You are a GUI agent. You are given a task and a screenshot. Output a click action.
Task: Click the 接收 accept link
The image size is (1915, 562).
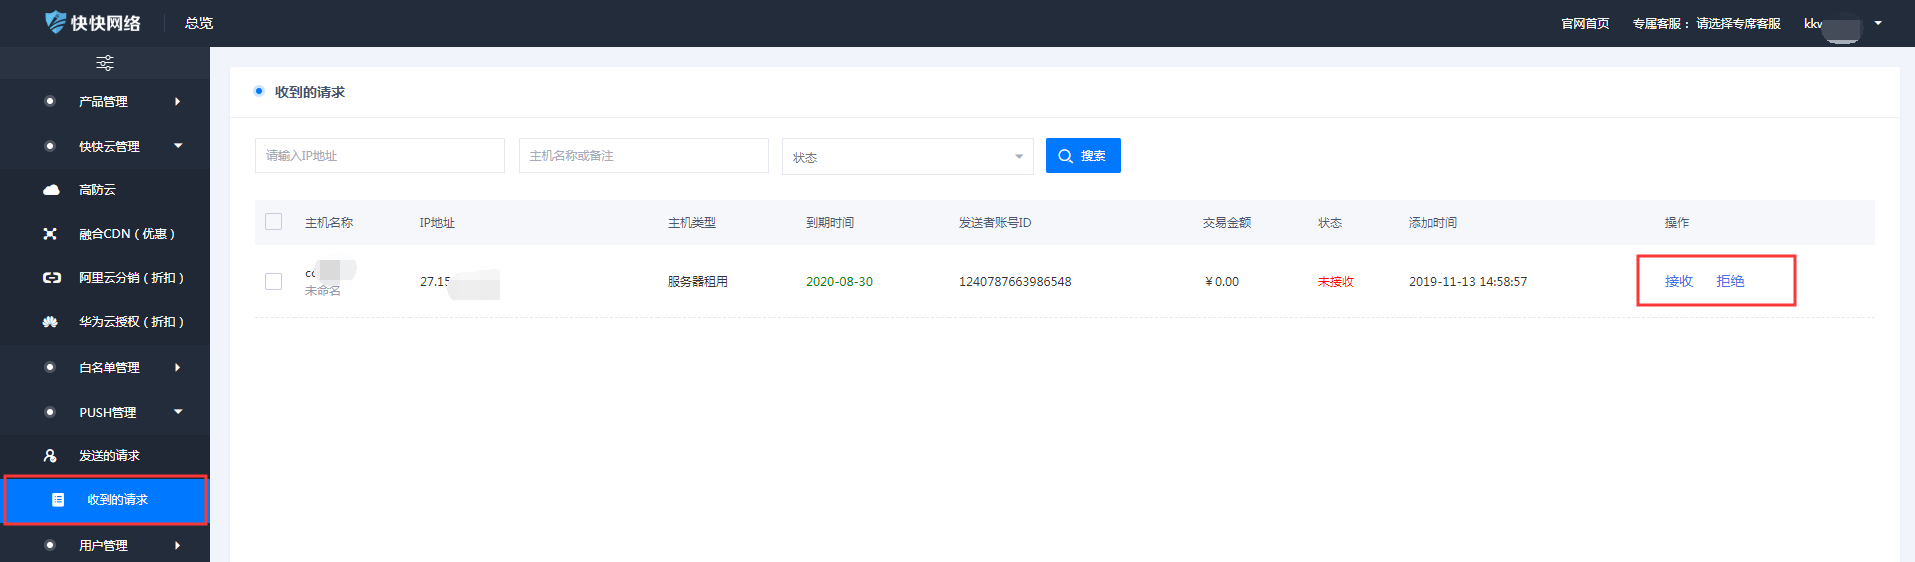[x=1678, y=282]
